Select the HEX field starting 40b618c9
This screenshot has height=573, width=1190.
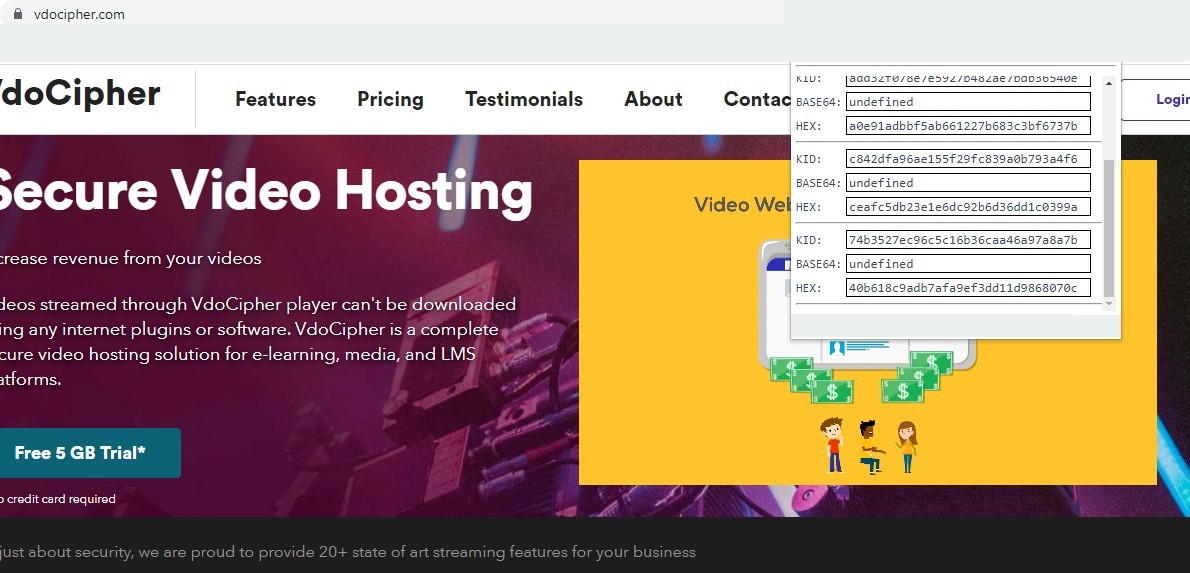(968, 288)
